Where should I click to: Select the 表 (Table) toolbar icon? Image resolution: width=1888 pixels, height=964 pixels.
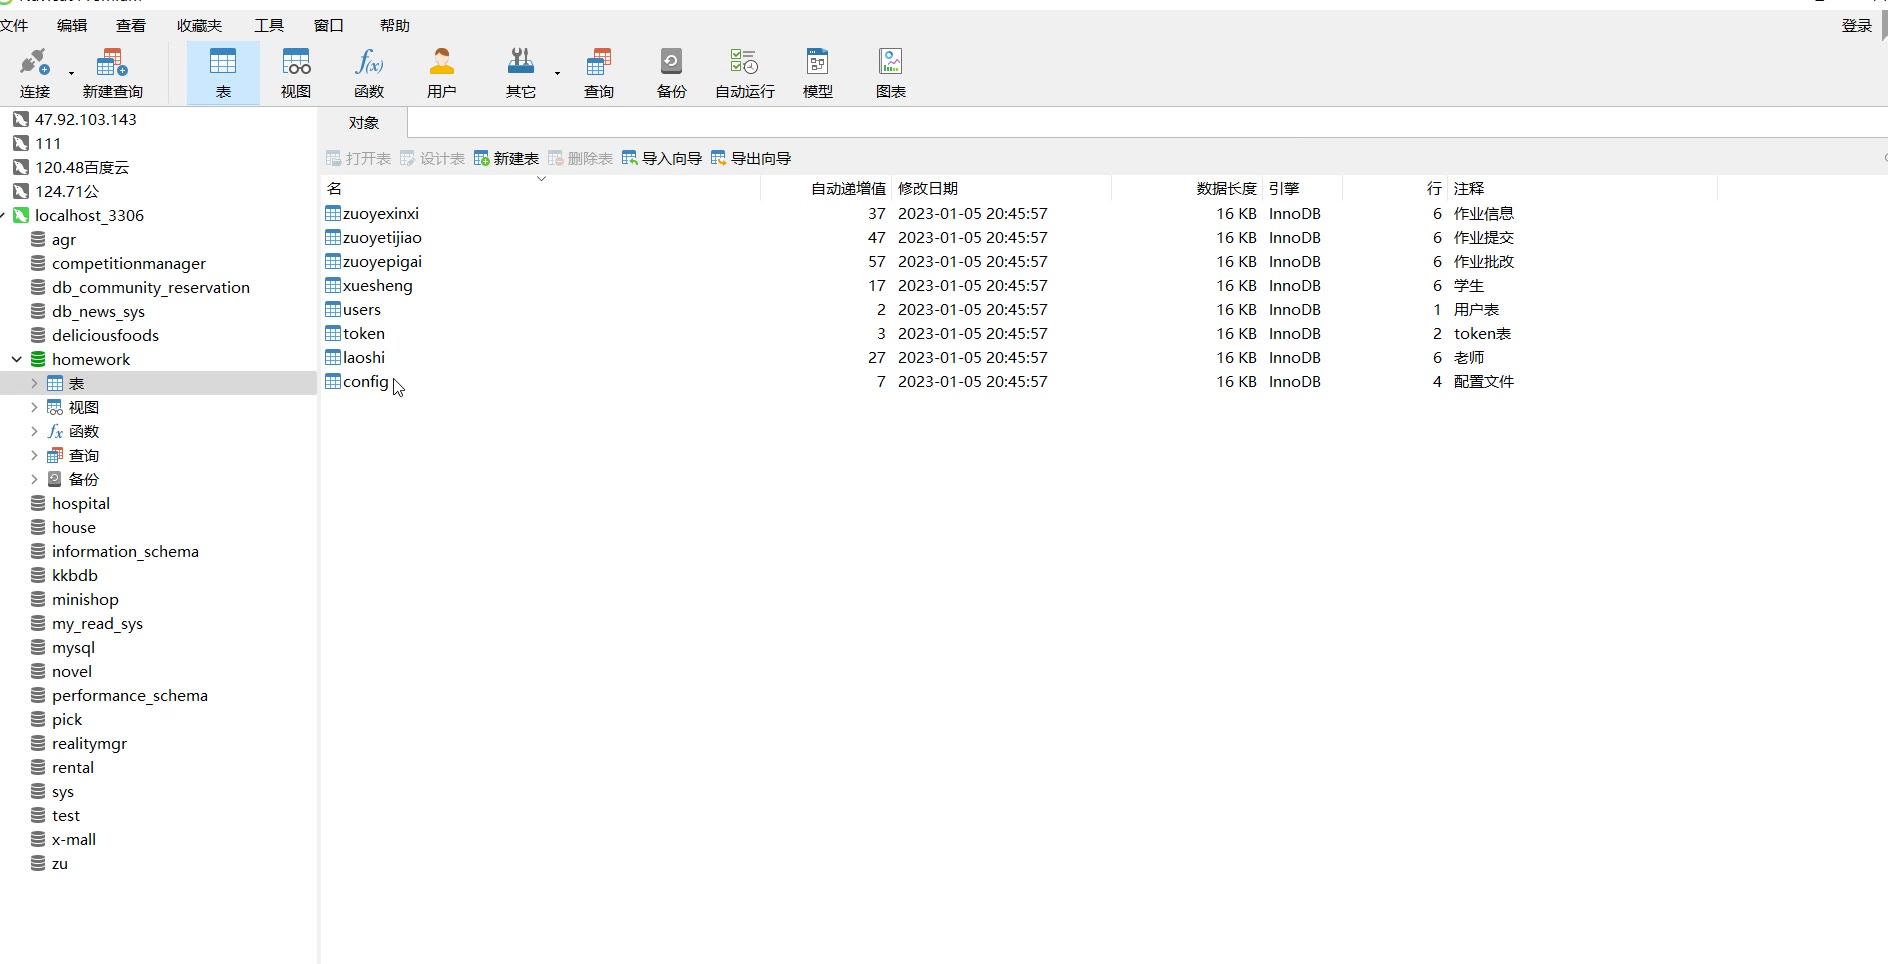[x=223, y=73]
